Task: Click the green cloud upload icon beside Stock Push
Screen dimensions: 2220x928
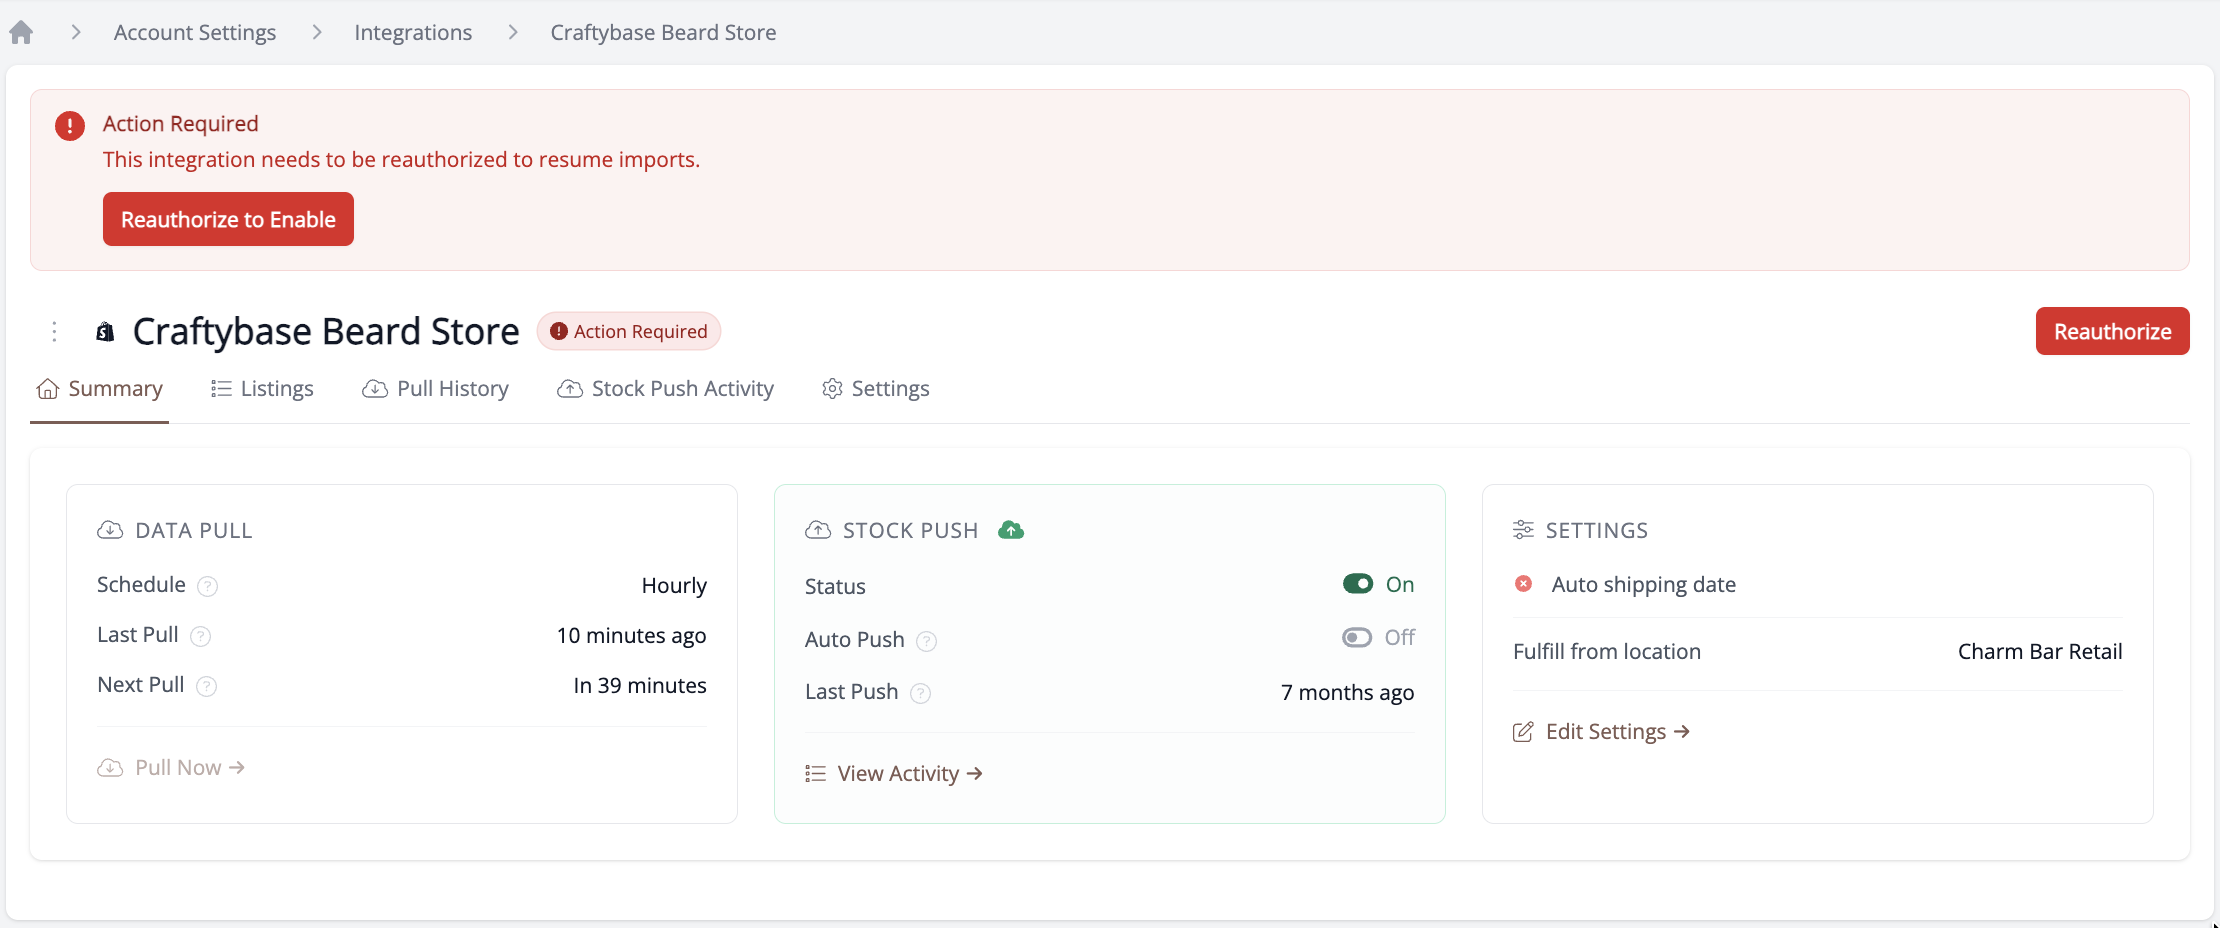Action: point(1011,530)
